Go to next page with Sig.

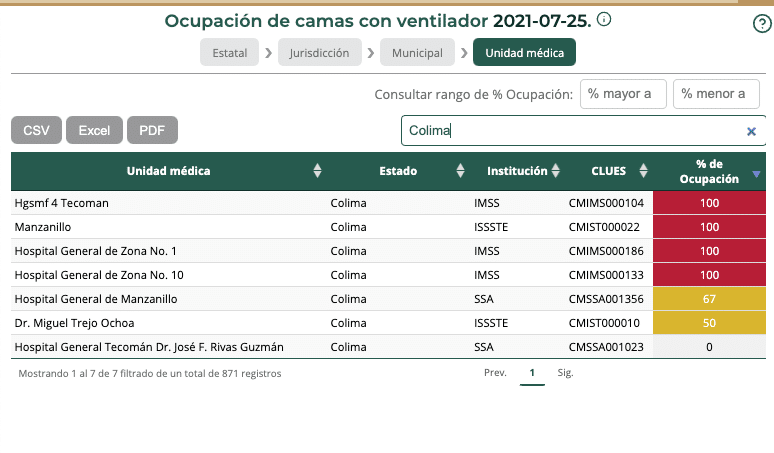pos(565,373)
